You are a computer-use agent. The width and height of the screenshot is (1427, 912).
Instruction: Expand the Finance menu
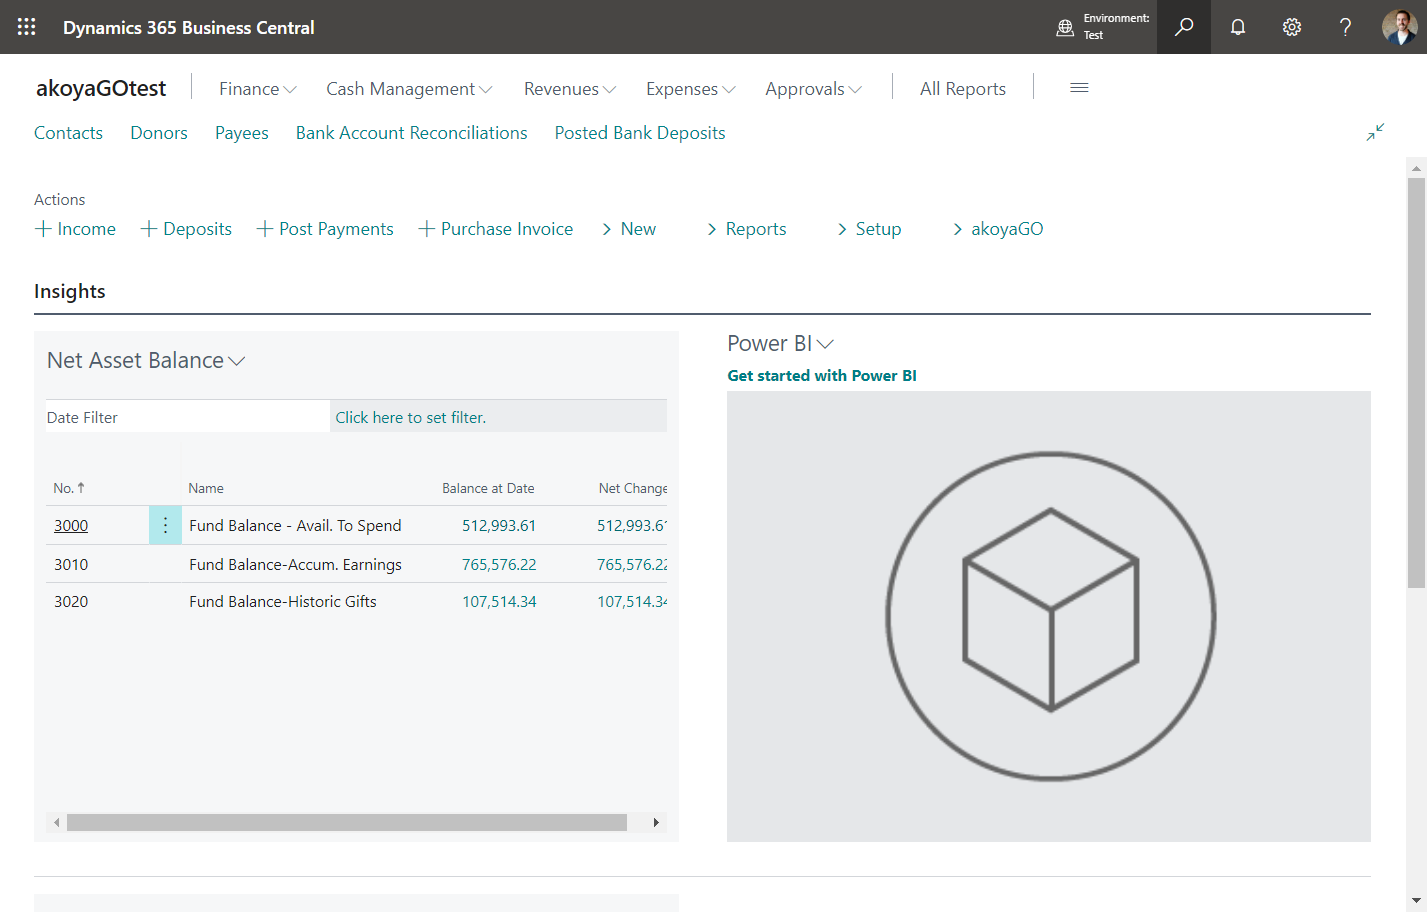258,89
